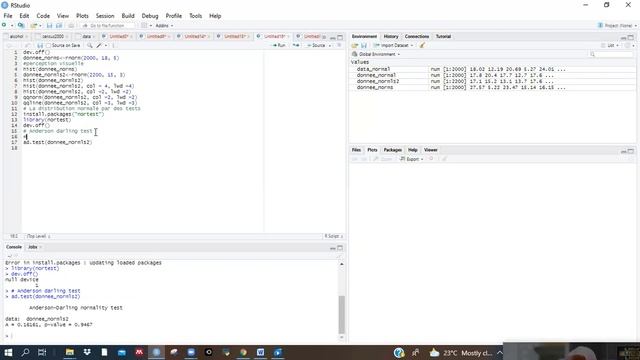Click the data_normal variable row

(493, 69)
